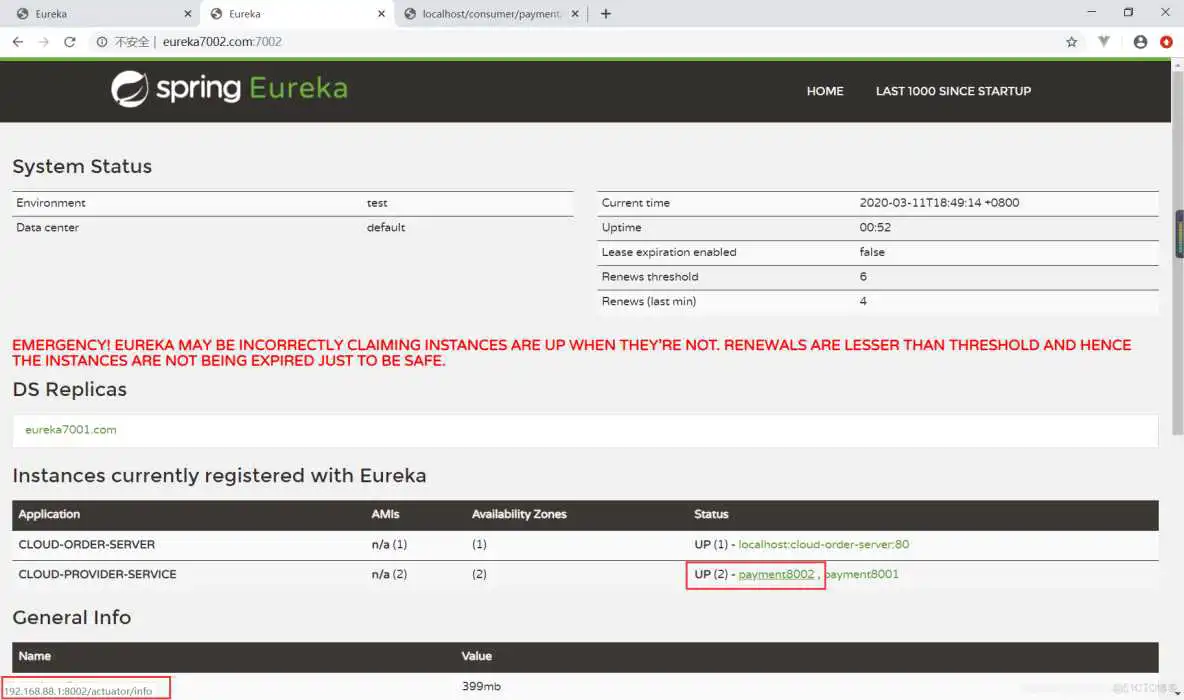Open the HOME nav item

(825, 91)
